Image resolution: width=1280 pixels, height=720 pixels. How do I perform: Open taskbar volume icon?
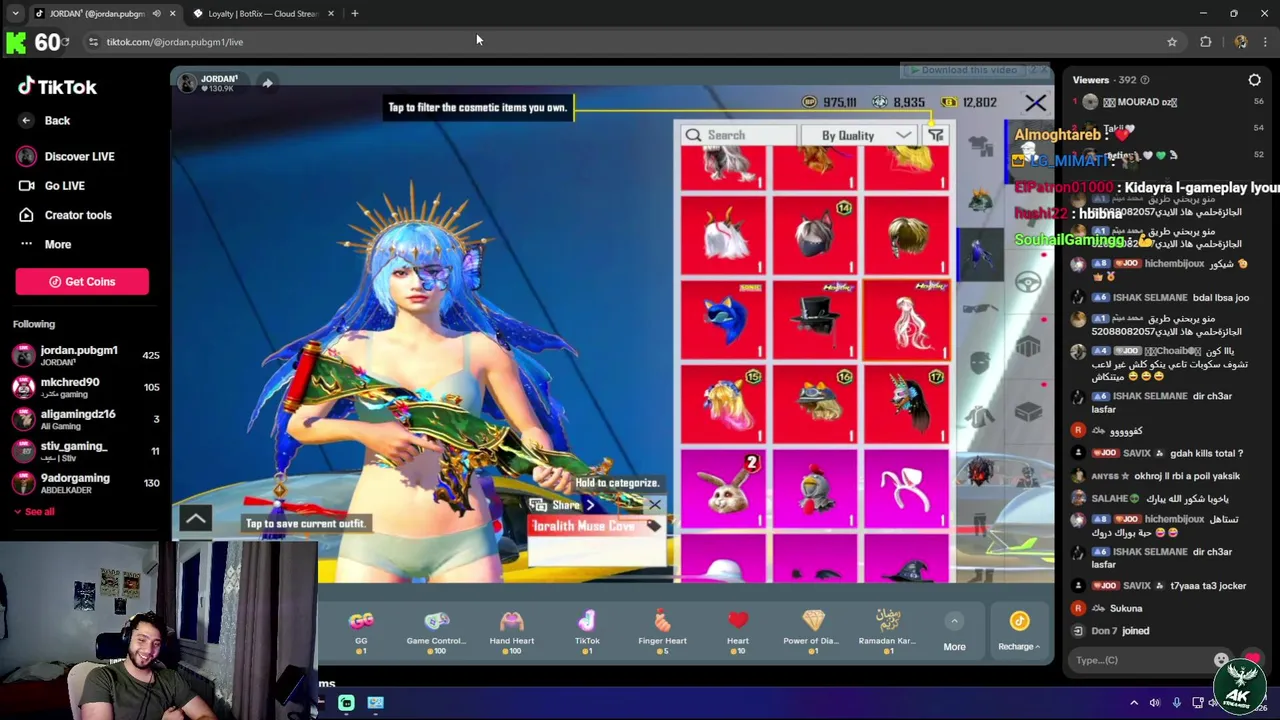(x=1155, y=703)
